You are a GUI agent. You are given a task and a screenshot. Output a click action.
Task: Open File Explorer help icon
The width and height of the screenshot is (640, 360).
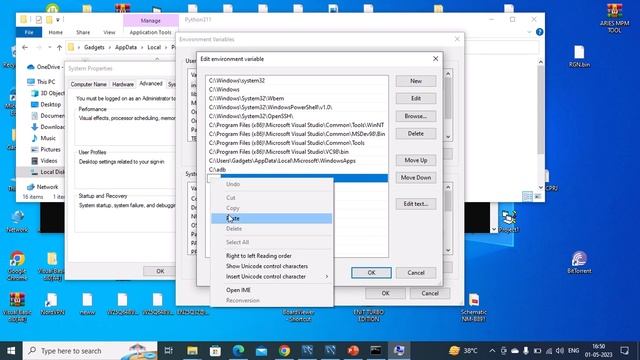[x=540, y=32]
